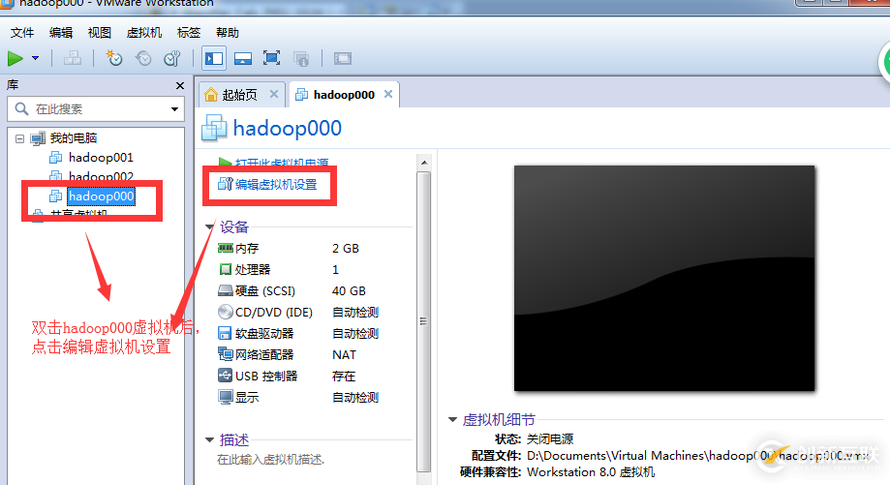This screenshot has width=890, height=485.
Task: Click the VM description input area
Action: click(271, 459)
